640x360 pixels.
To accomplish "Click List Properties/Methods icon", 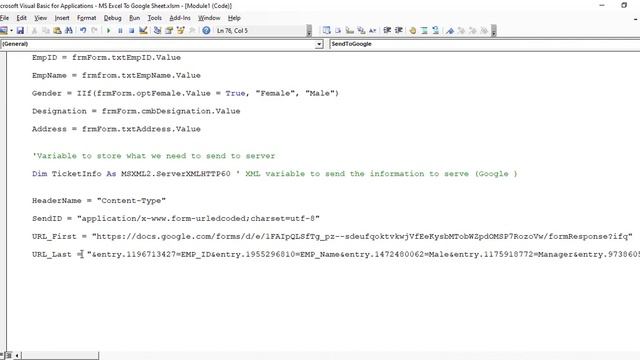I will point(327,31).
